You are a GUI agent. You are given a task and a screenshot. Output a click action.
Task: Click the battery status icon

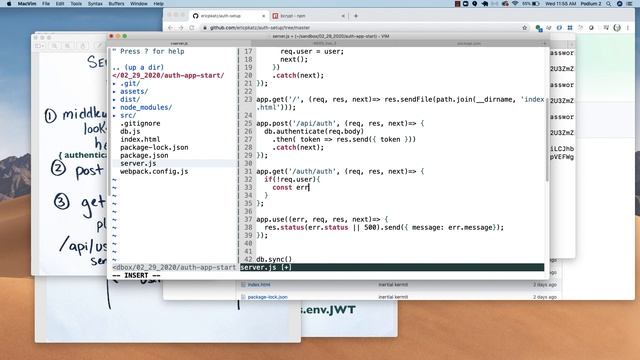[536, 4]
